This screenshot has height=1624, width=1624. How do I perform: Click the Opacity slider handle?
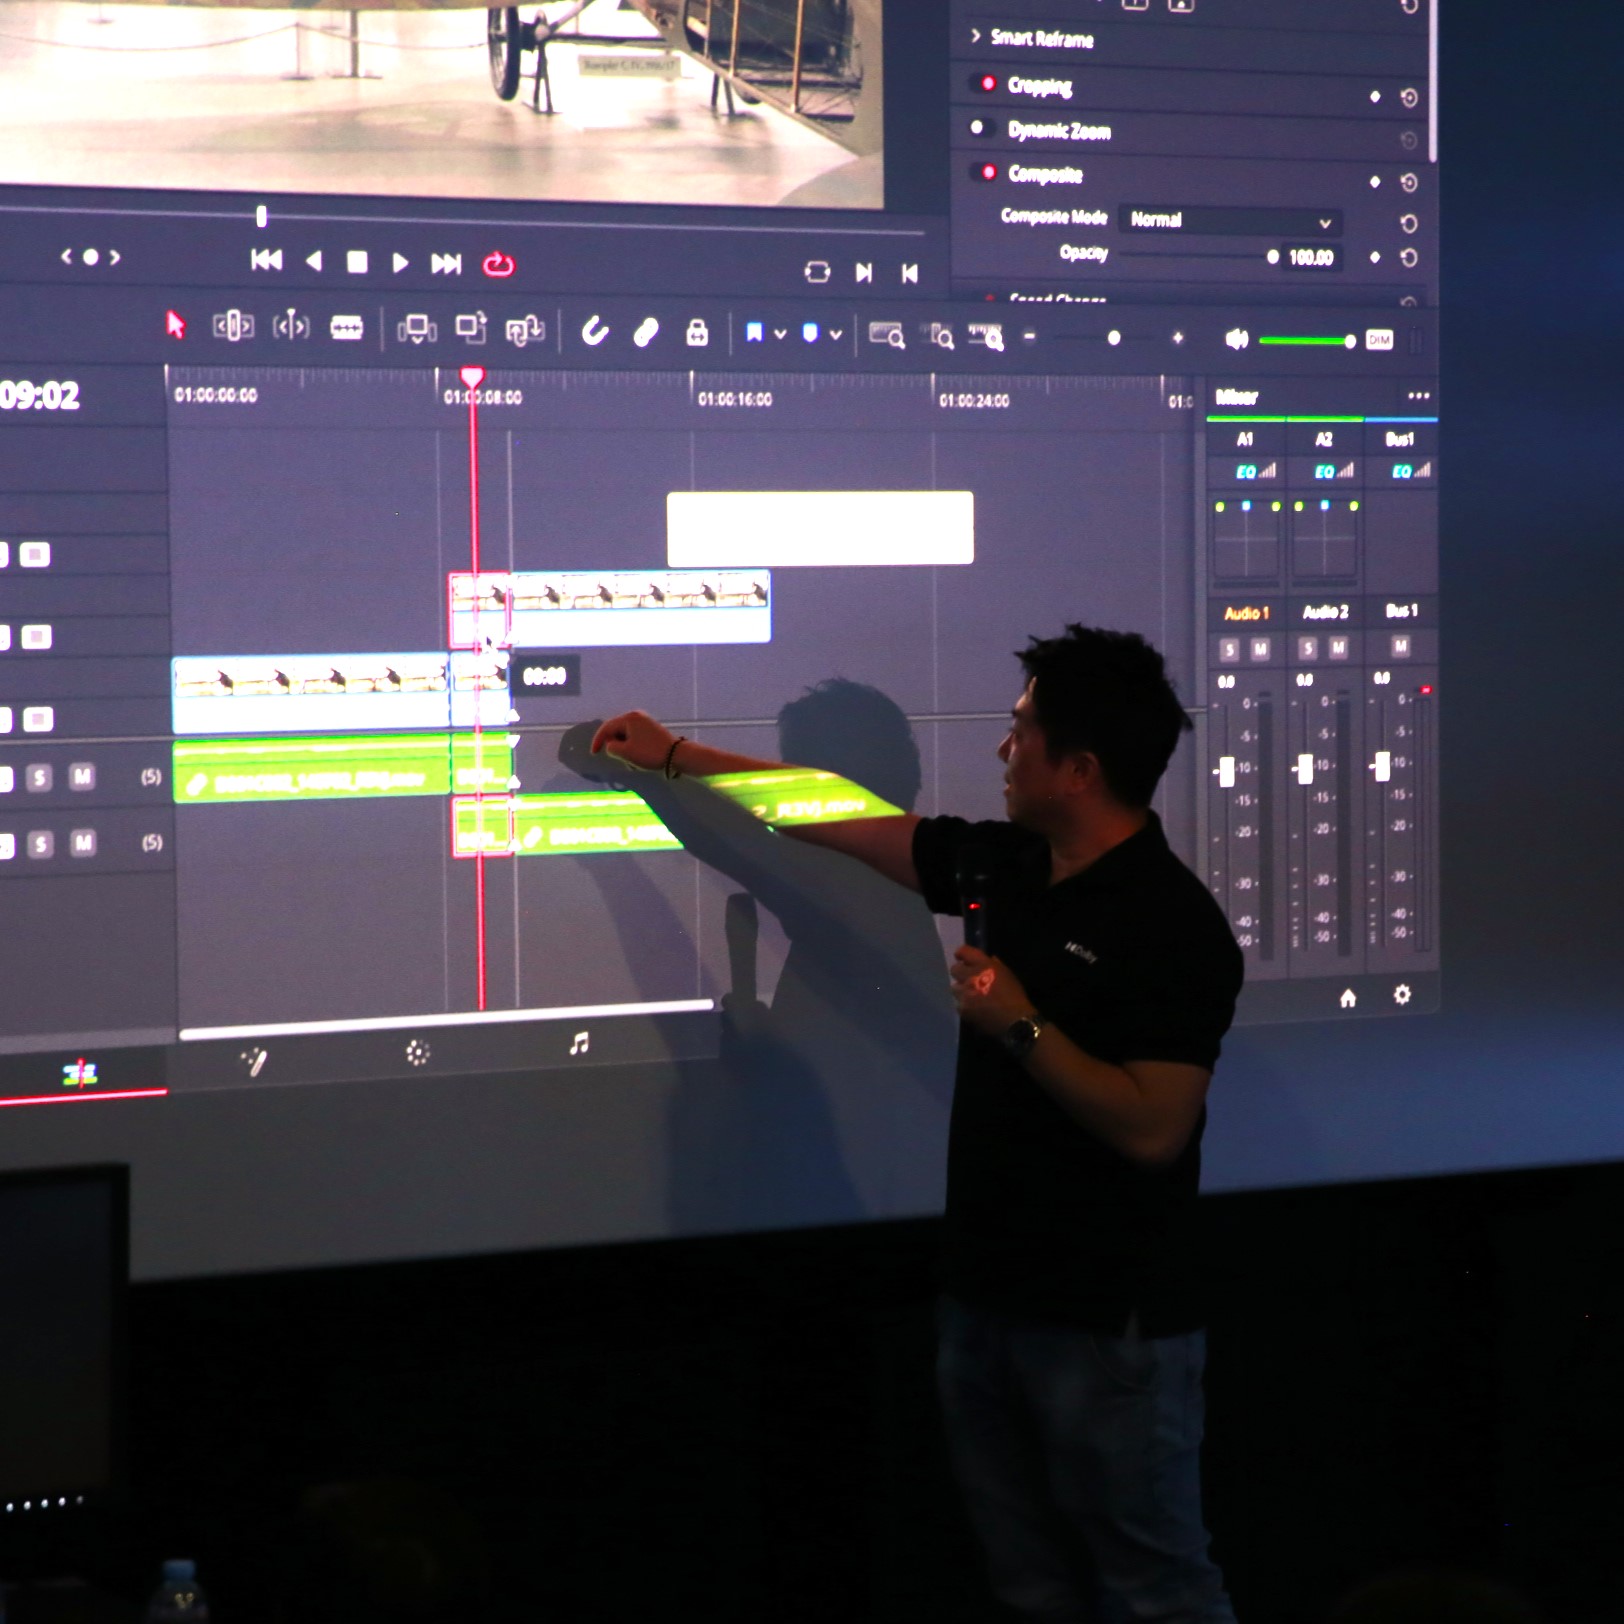[x=1272, y=257]
